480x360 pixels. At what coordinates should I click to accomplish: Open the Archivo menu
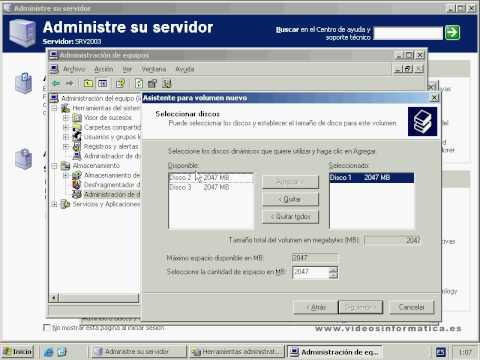74,69
